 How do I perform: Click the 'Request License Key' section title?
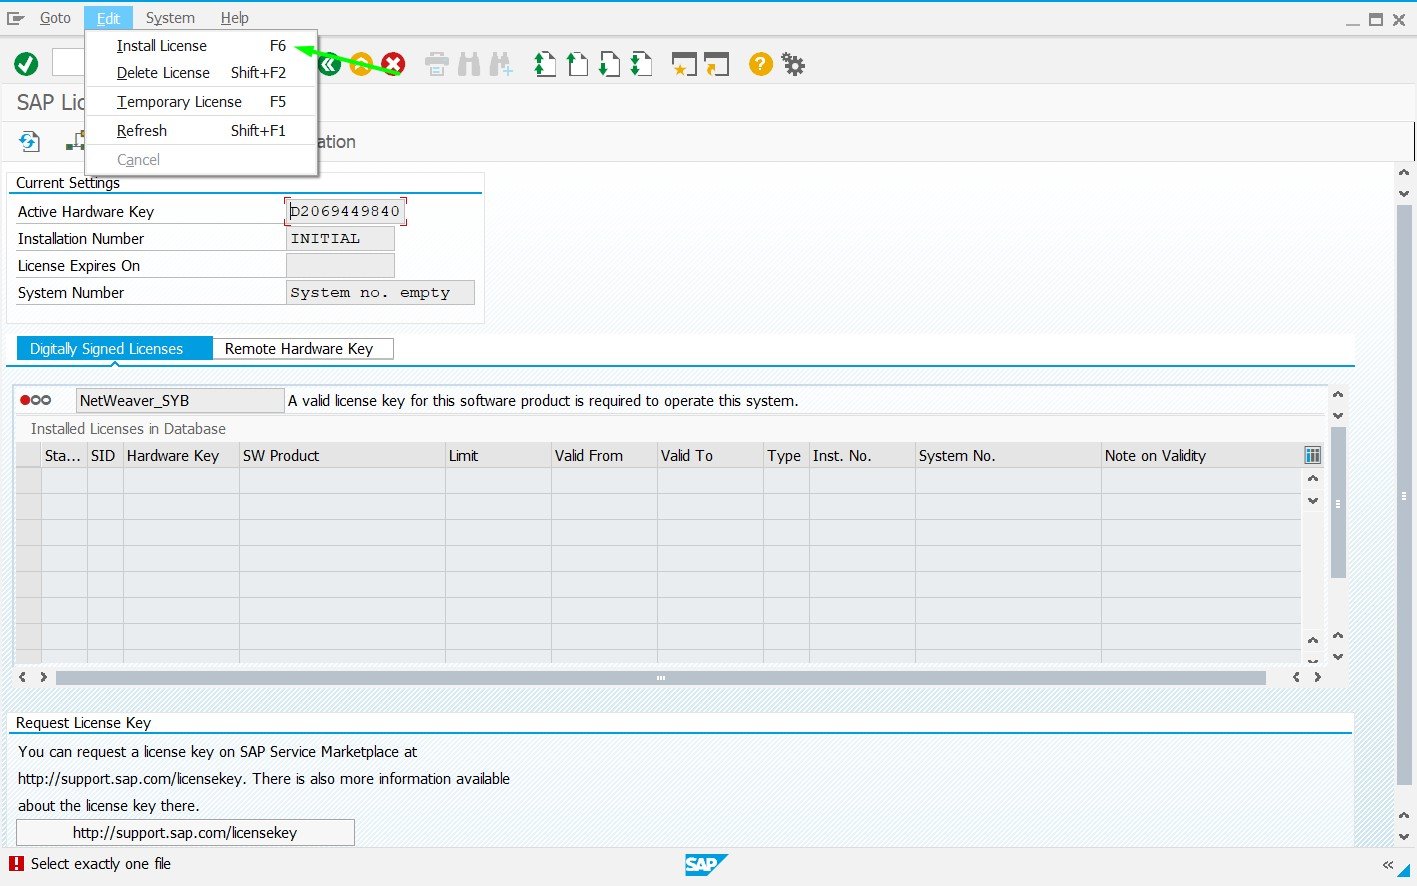(83, 722)
